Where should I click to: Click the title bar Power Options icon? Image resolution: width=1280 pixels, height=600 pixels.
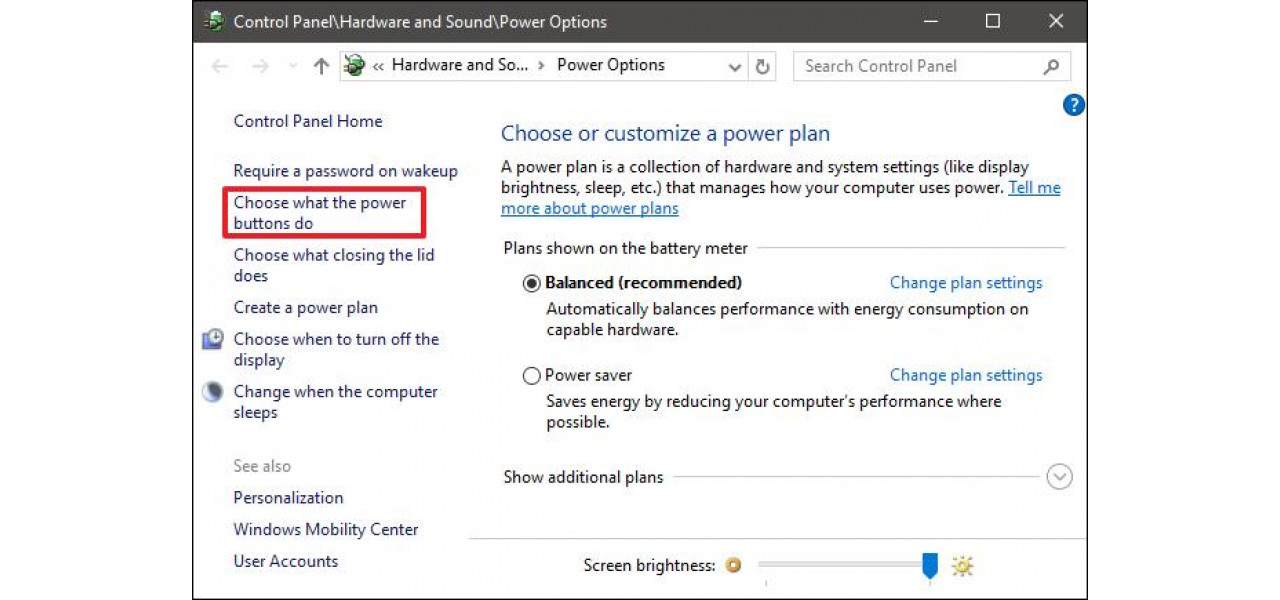coord(213,21)
